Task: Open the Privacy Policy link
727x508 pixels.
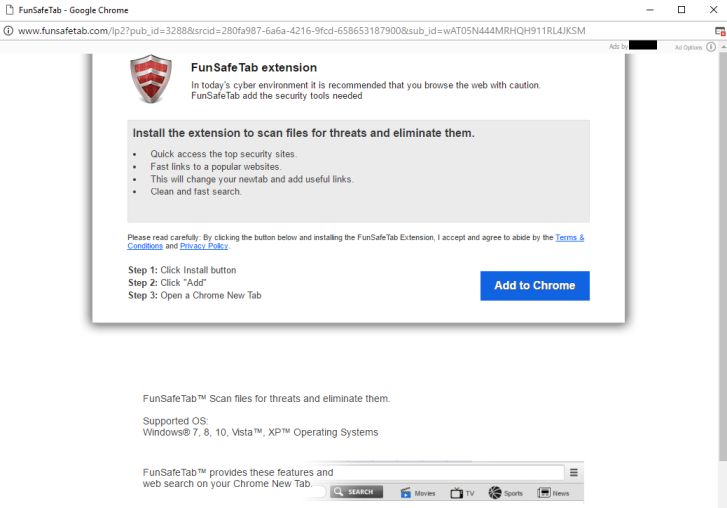Action: point(204,246)
